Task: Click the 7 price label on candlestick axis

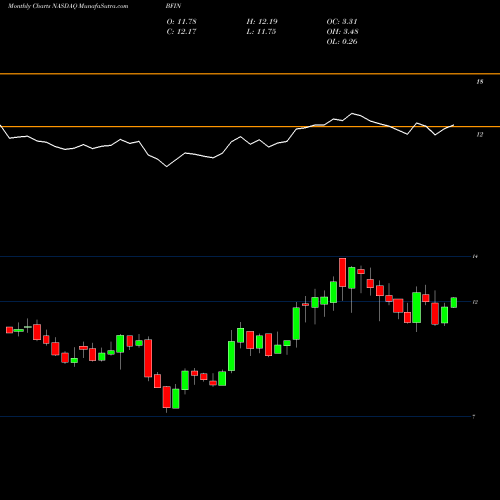Action: pyautogui.click(x=474, y=417)
